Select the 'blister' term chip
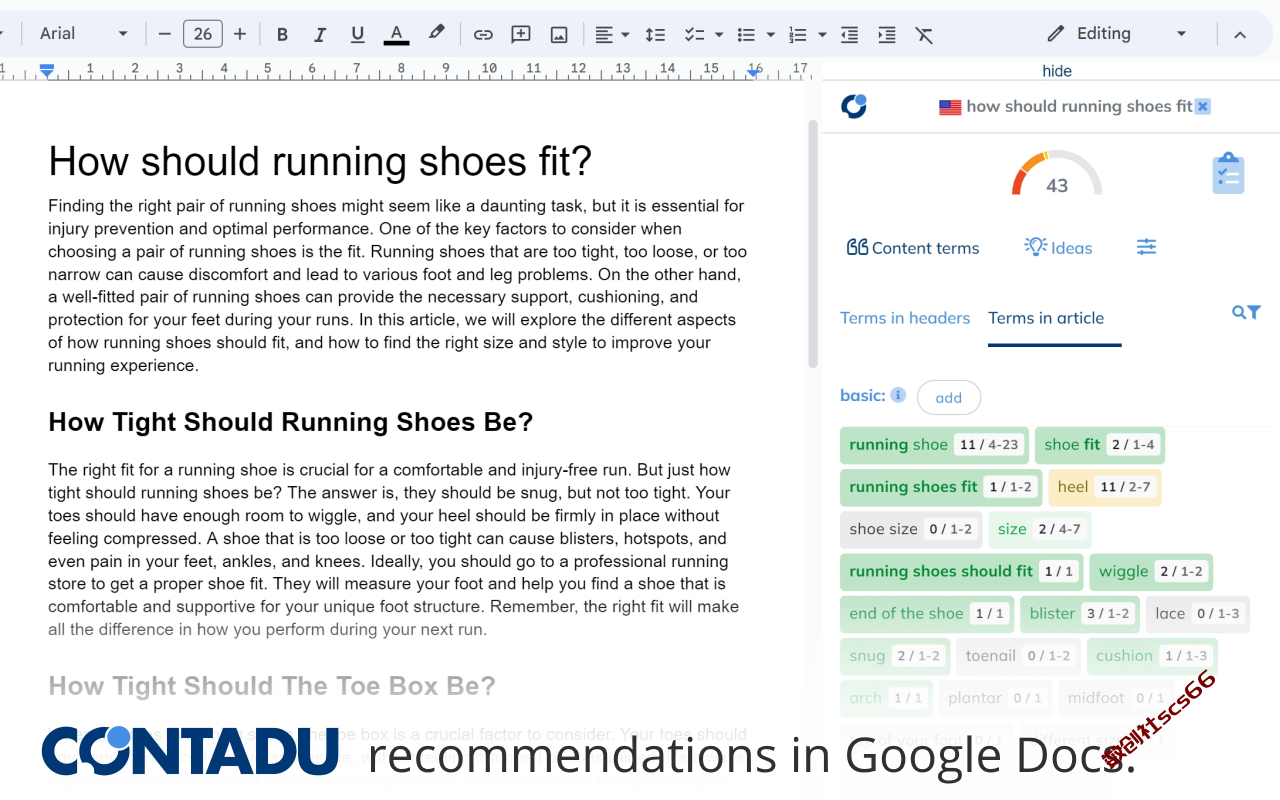 pyautogui.click(x=1080, y=614)
